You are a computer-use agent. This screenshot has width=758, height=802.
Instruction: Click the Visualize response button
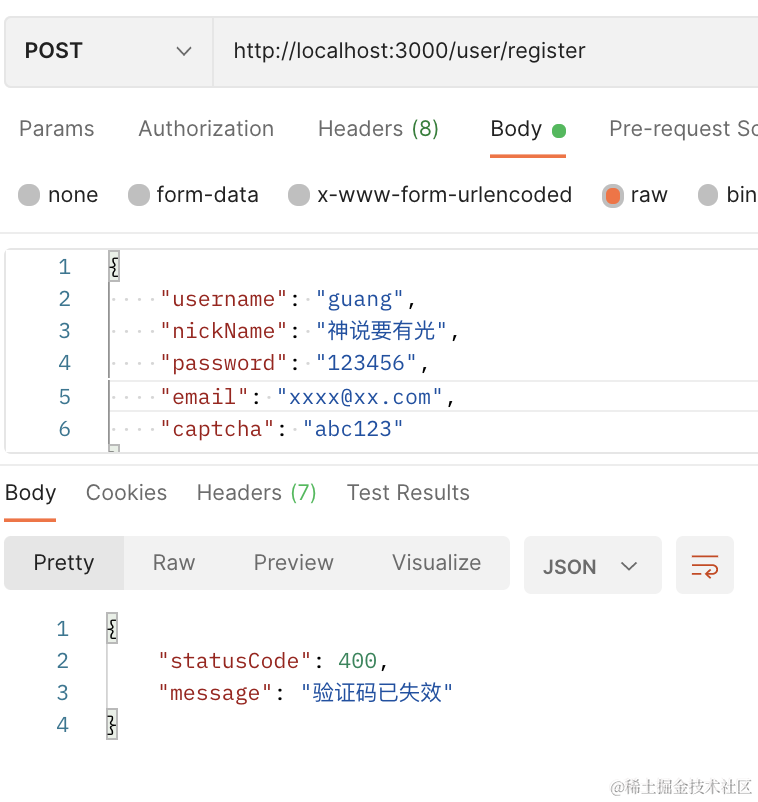click(436, 563)
